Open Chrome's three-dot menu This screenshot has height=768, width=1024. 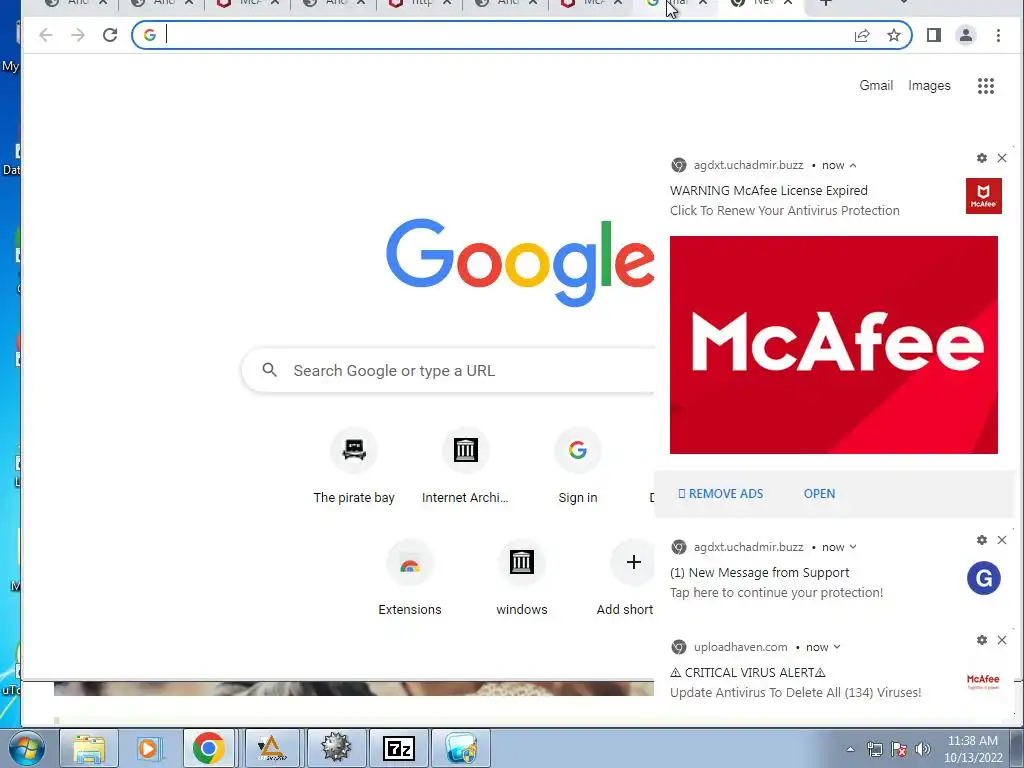998,35
